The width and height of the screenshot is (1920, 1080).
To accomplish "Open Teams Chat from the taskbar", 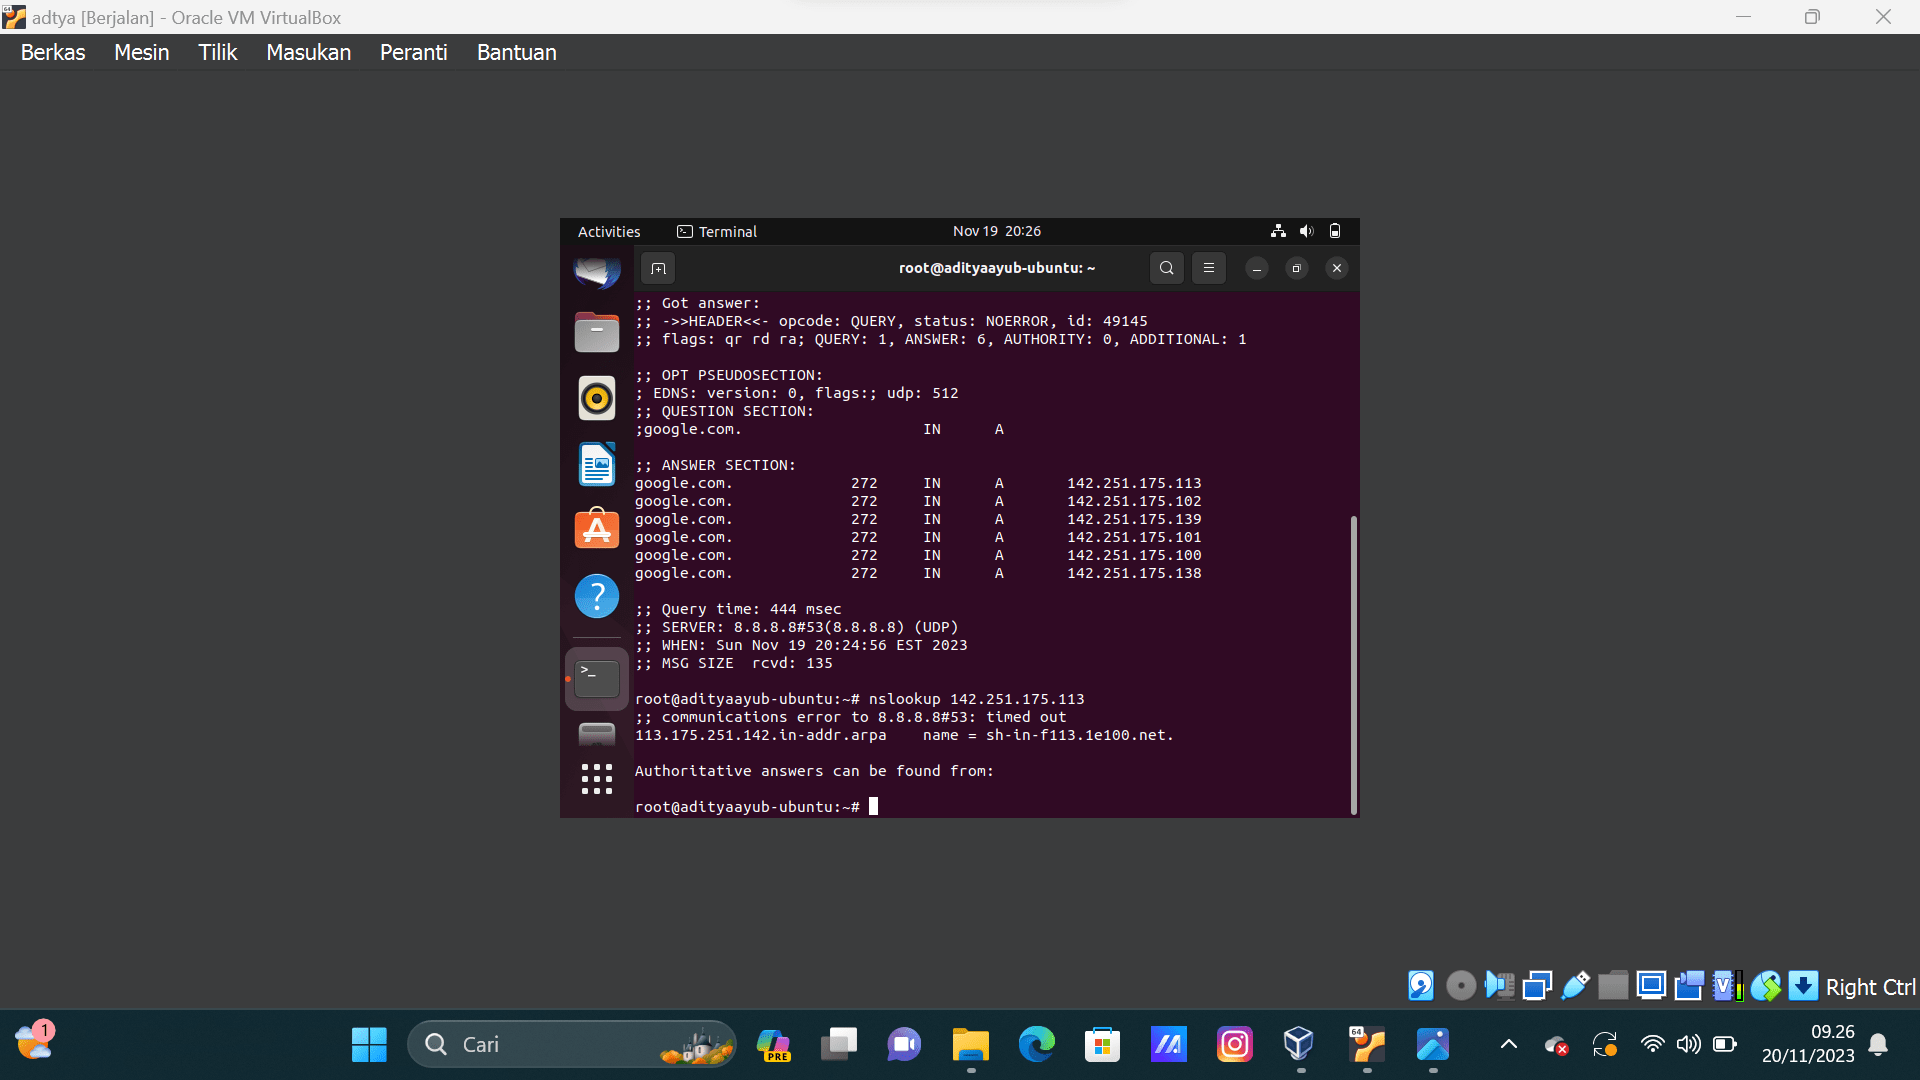I will click(x=904, y=1045).
